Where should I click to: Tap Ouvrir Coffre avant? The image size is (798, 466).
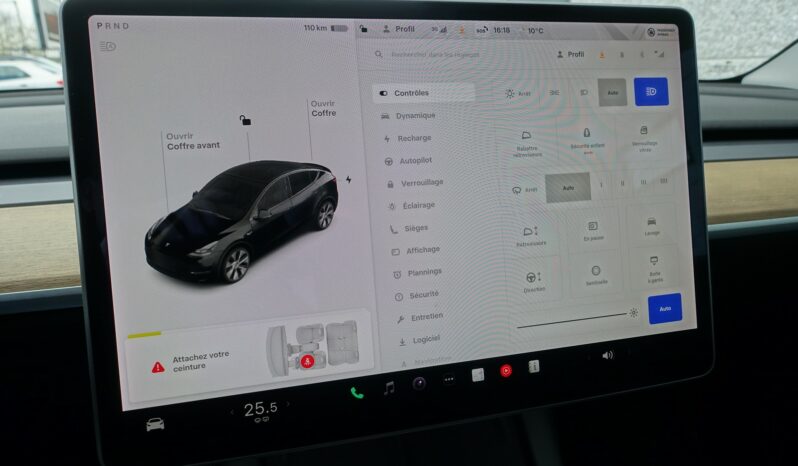[193, 141]
